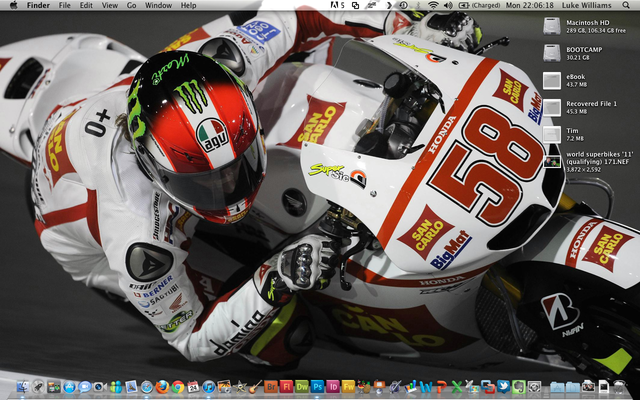Screen dimensions: 640x400
Task: Launch Adobe Flash (Fl) from dock
Action: 286,386
